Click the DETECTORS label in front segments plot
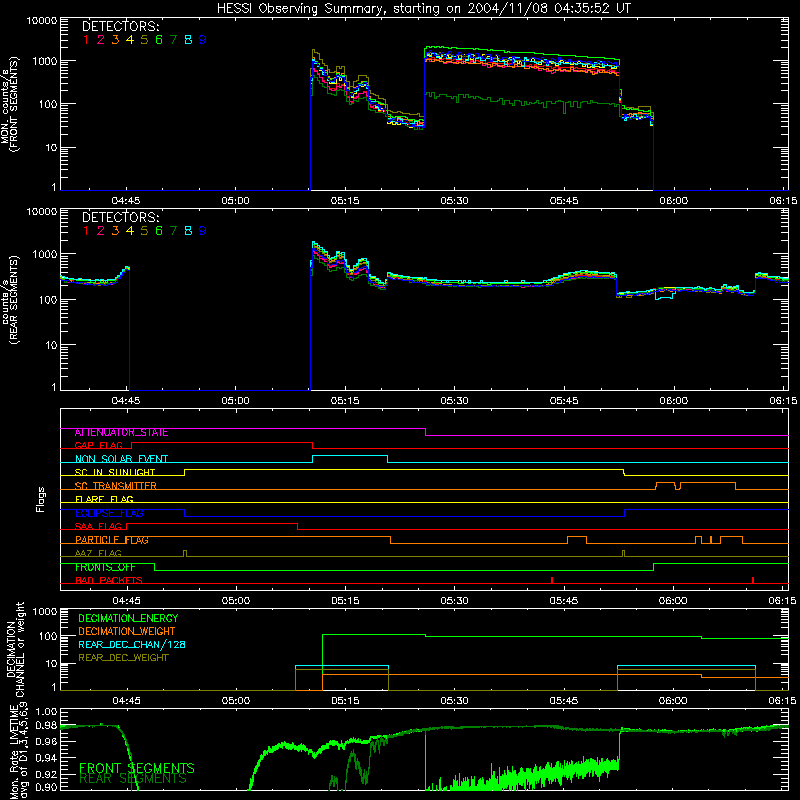 [x=121, y=26]
